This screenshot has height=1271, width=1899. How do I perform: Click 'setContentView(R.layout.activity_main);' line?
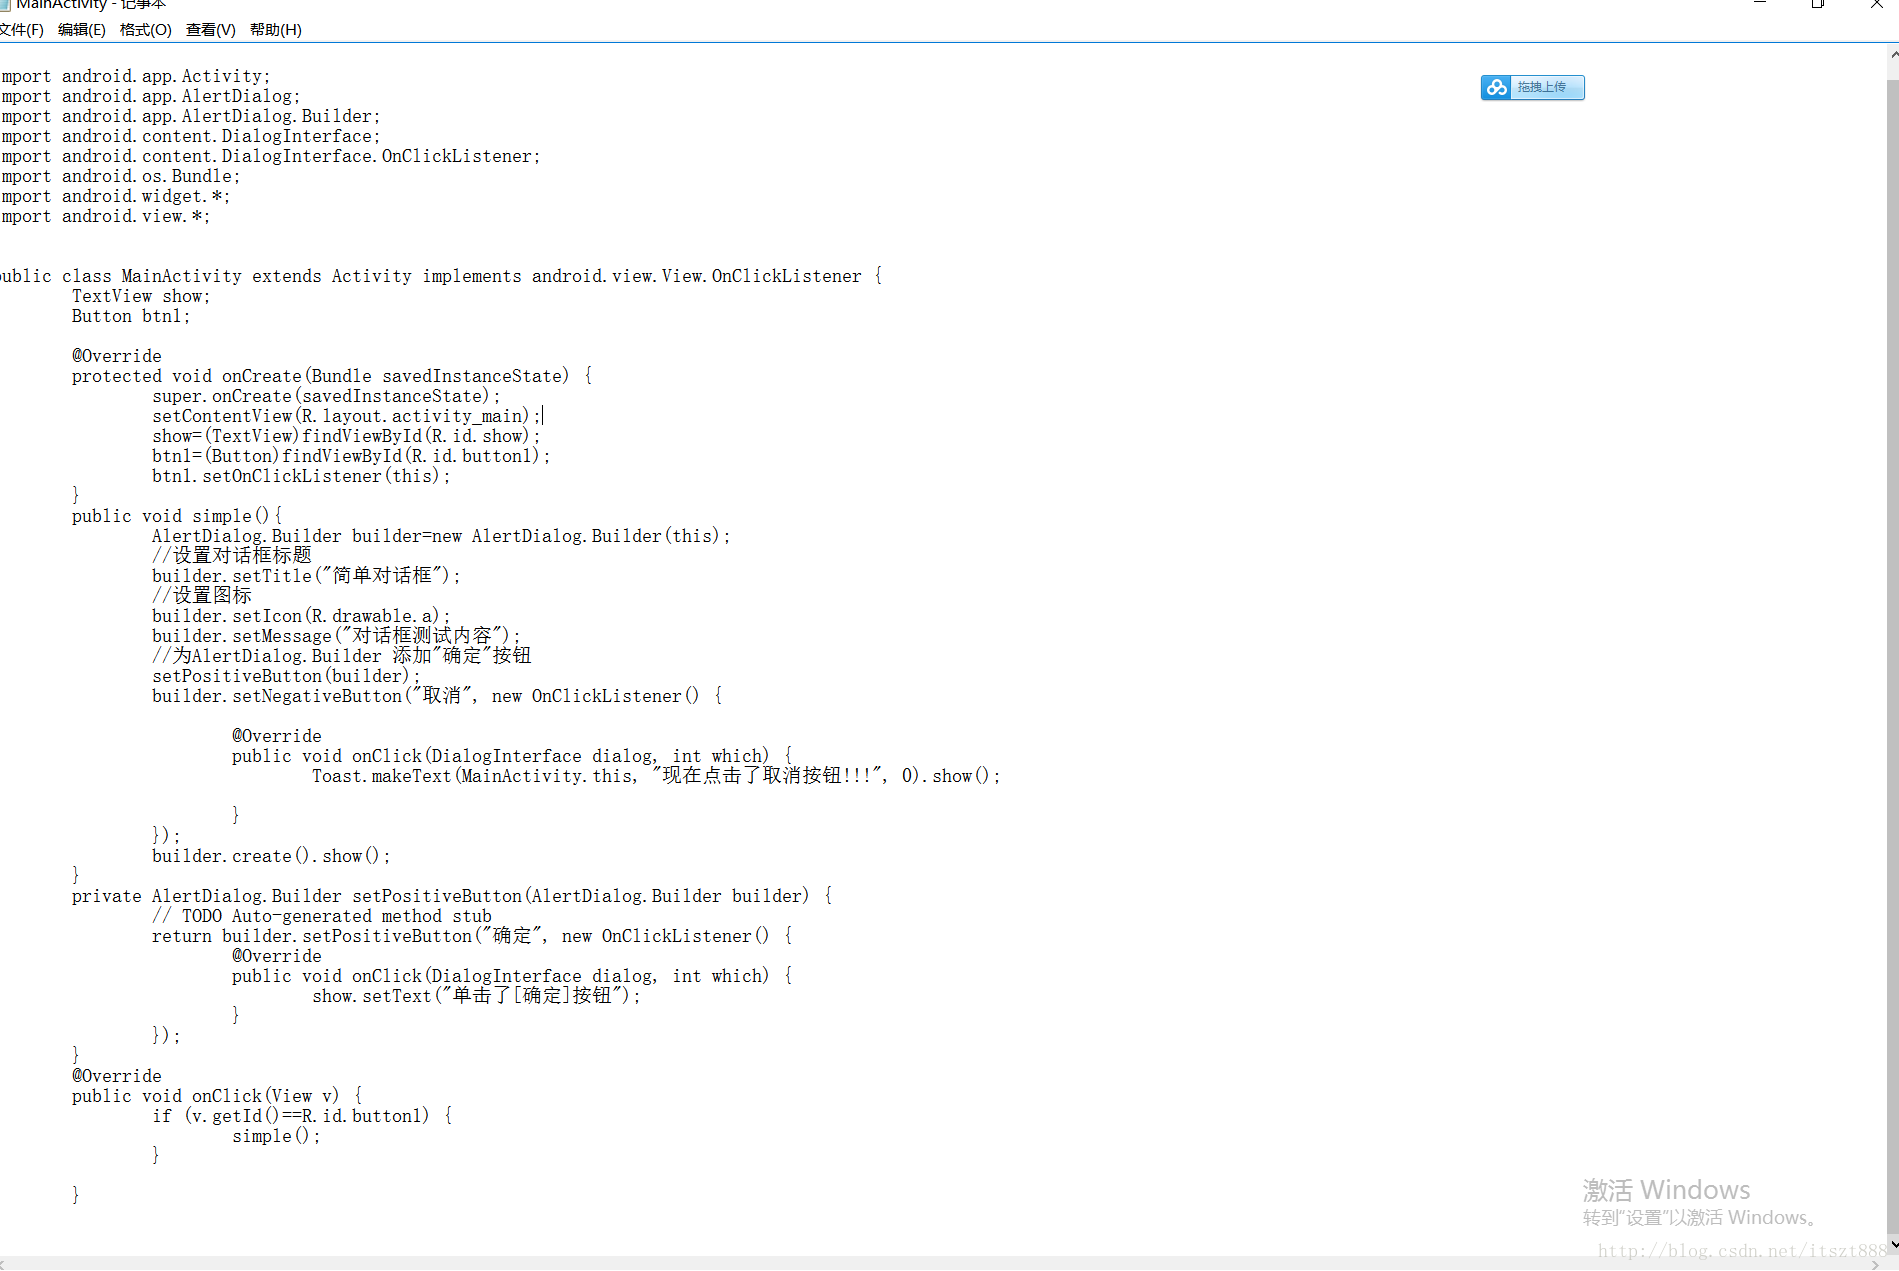pyautogui.click(x=347, y=416)
